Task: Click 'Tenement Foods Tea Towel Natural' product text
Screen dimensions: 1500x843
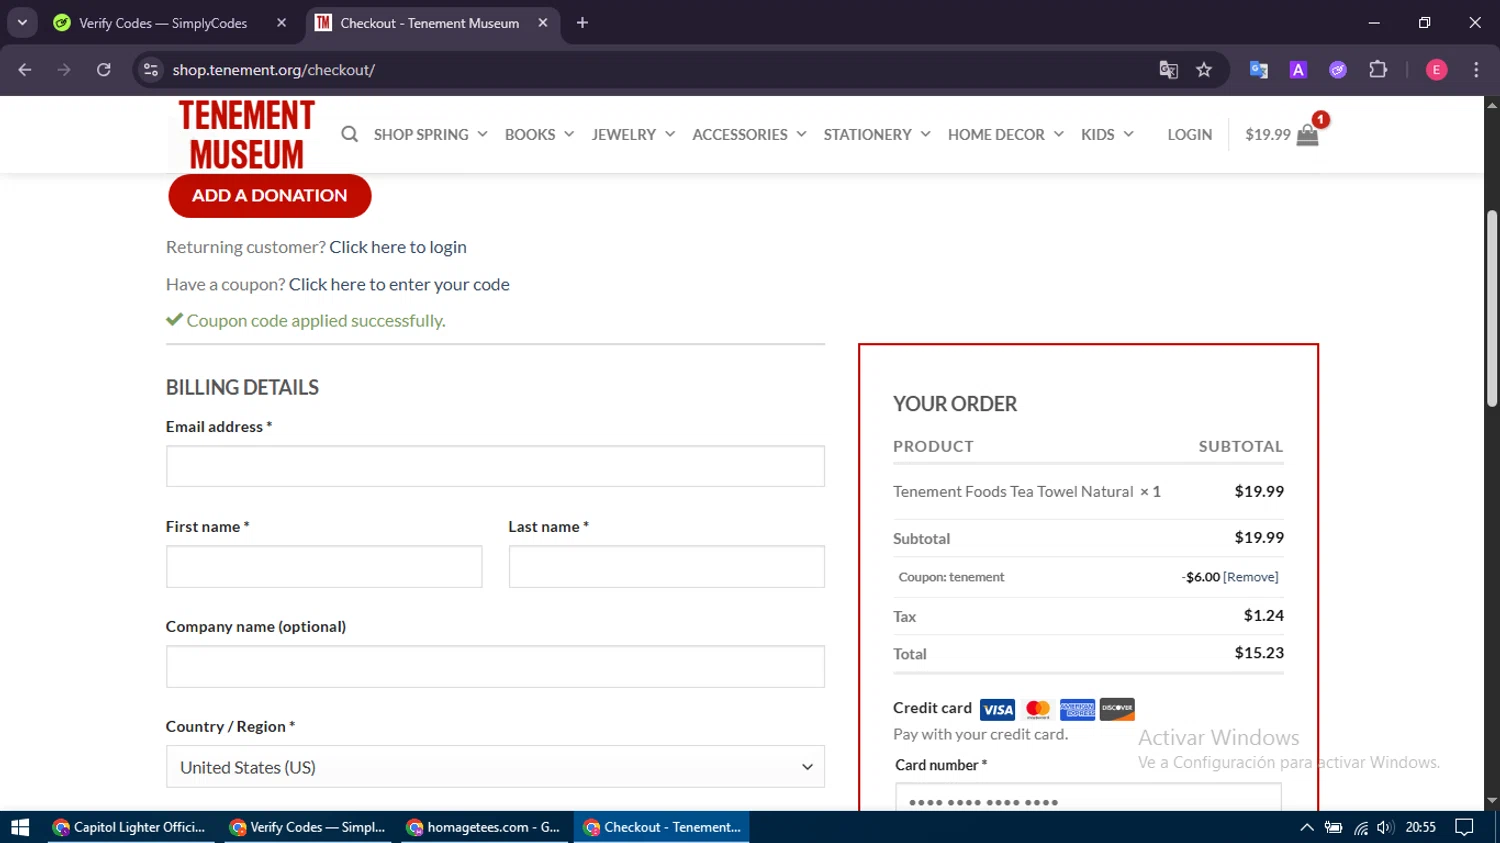Action: [x=1013, y=492]
